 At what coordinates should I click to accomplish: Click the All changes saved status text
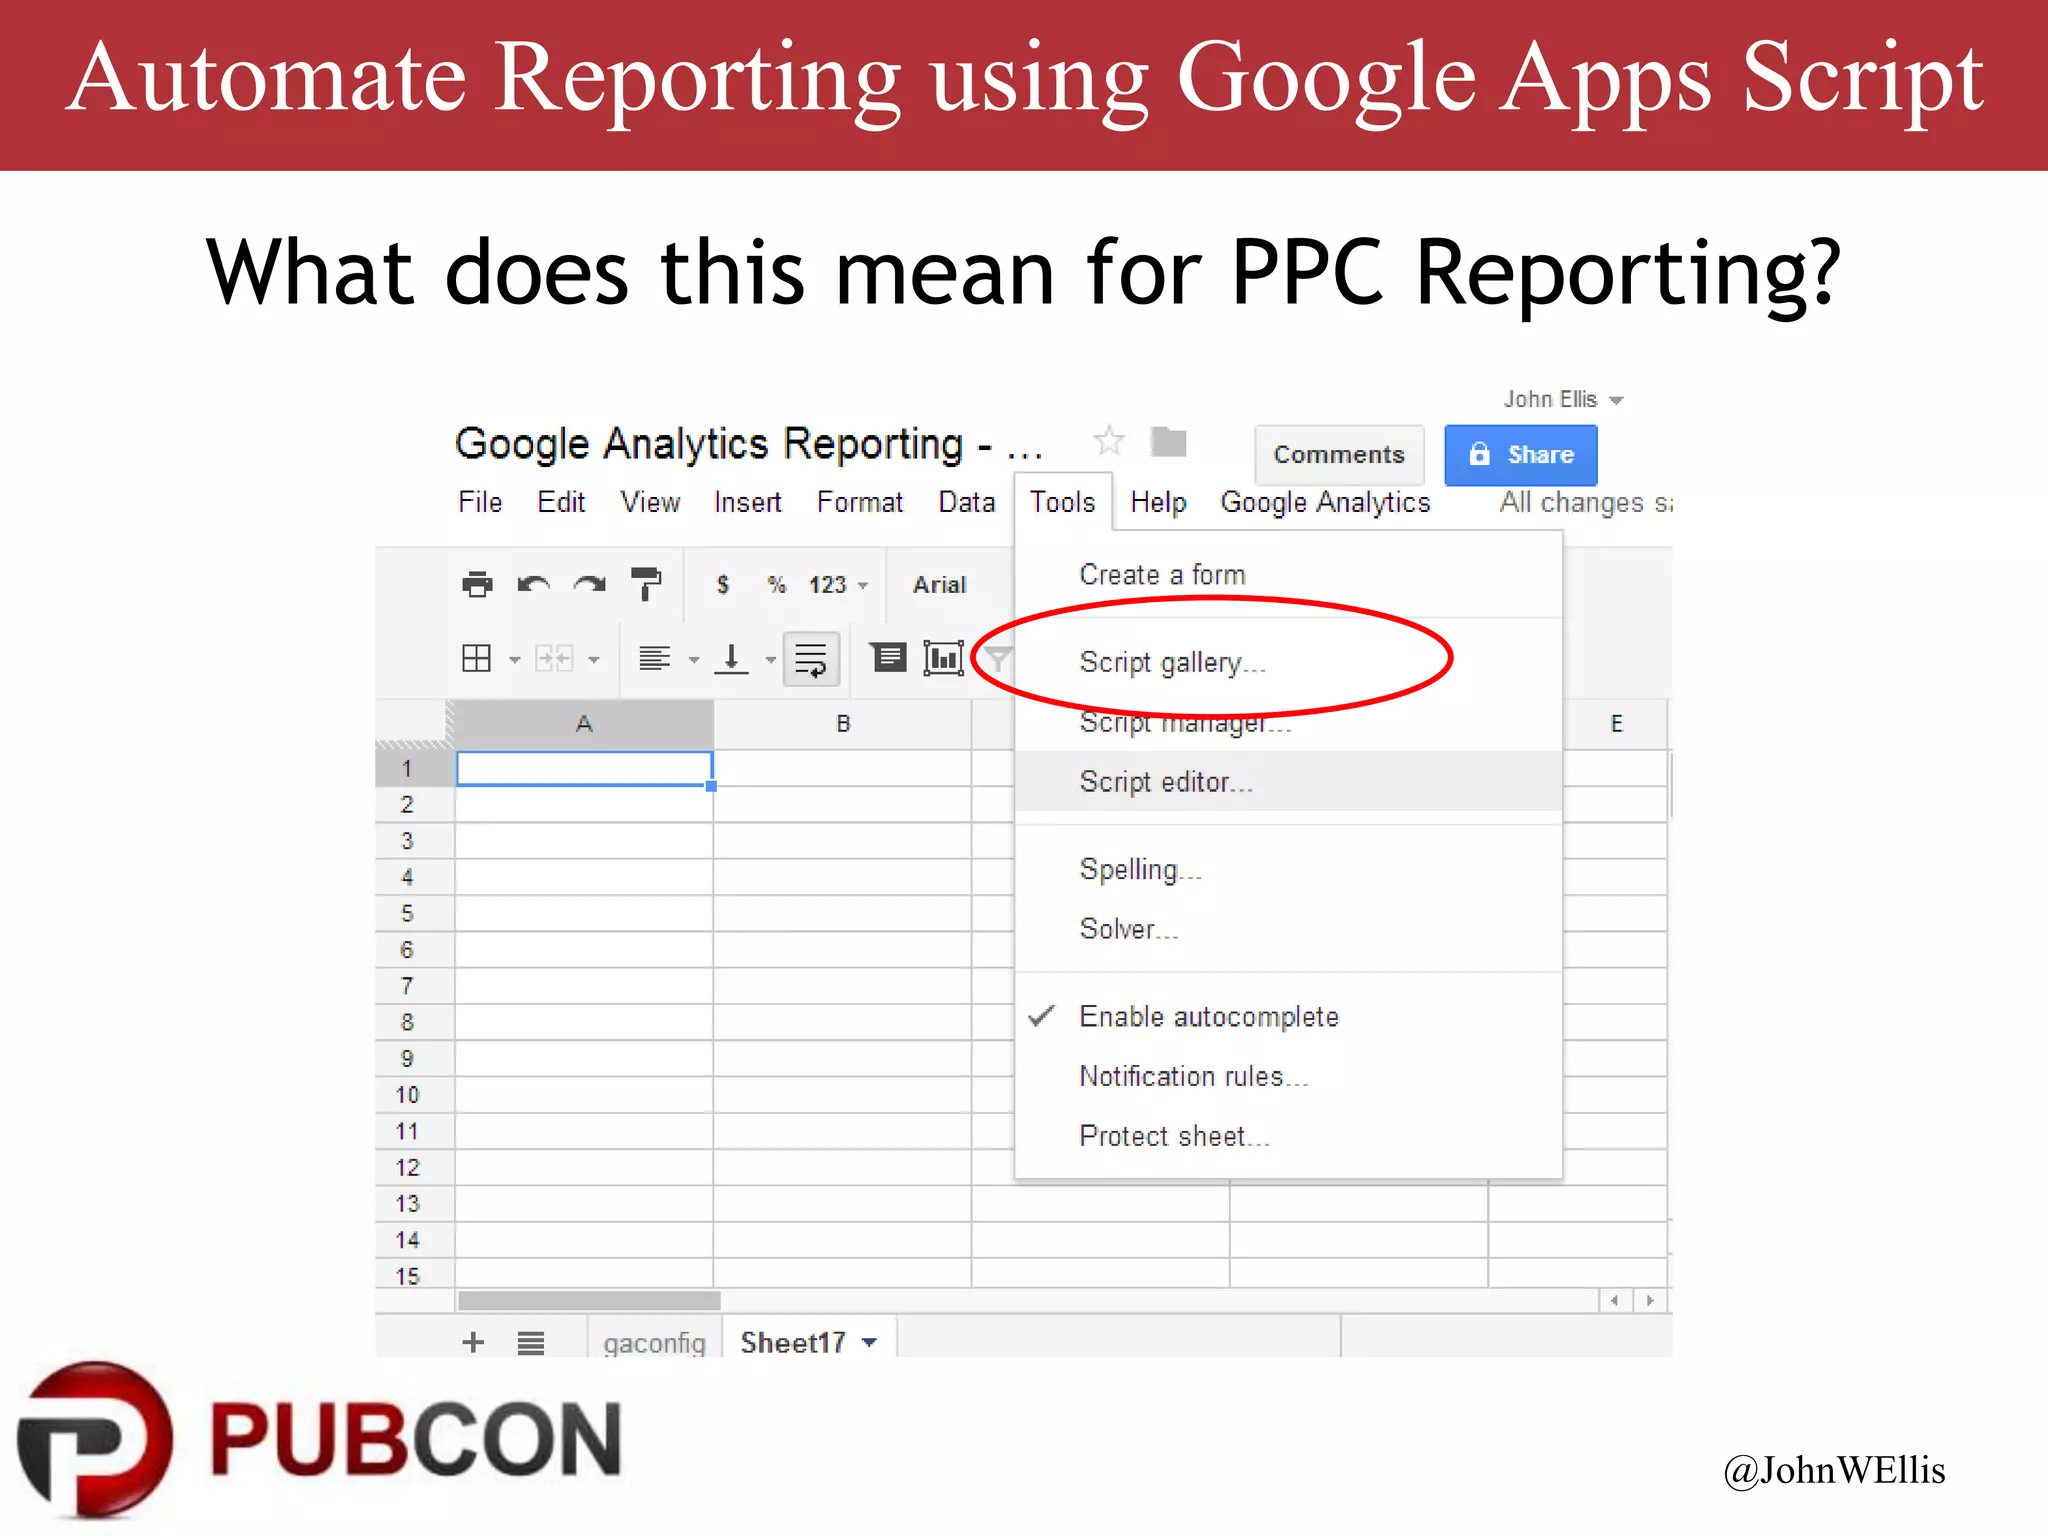coord(1585,502)
